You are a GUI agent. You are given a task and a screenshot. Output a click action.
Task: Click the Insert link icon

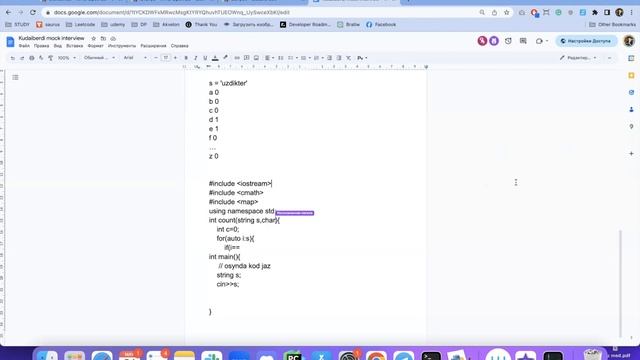(237, 58)
